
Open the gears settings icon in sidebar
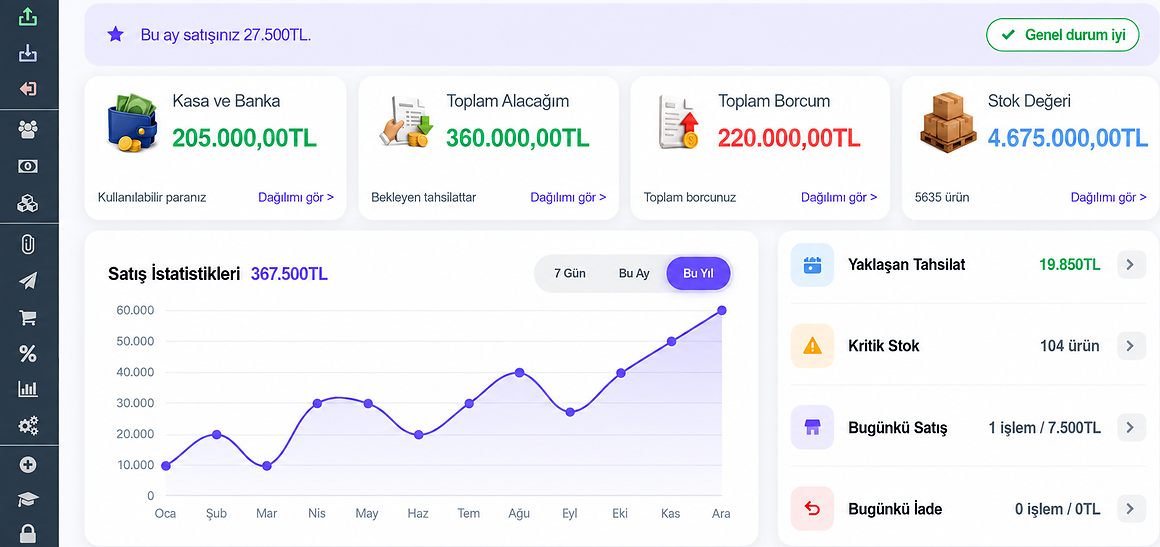click(x=27, y=426)
